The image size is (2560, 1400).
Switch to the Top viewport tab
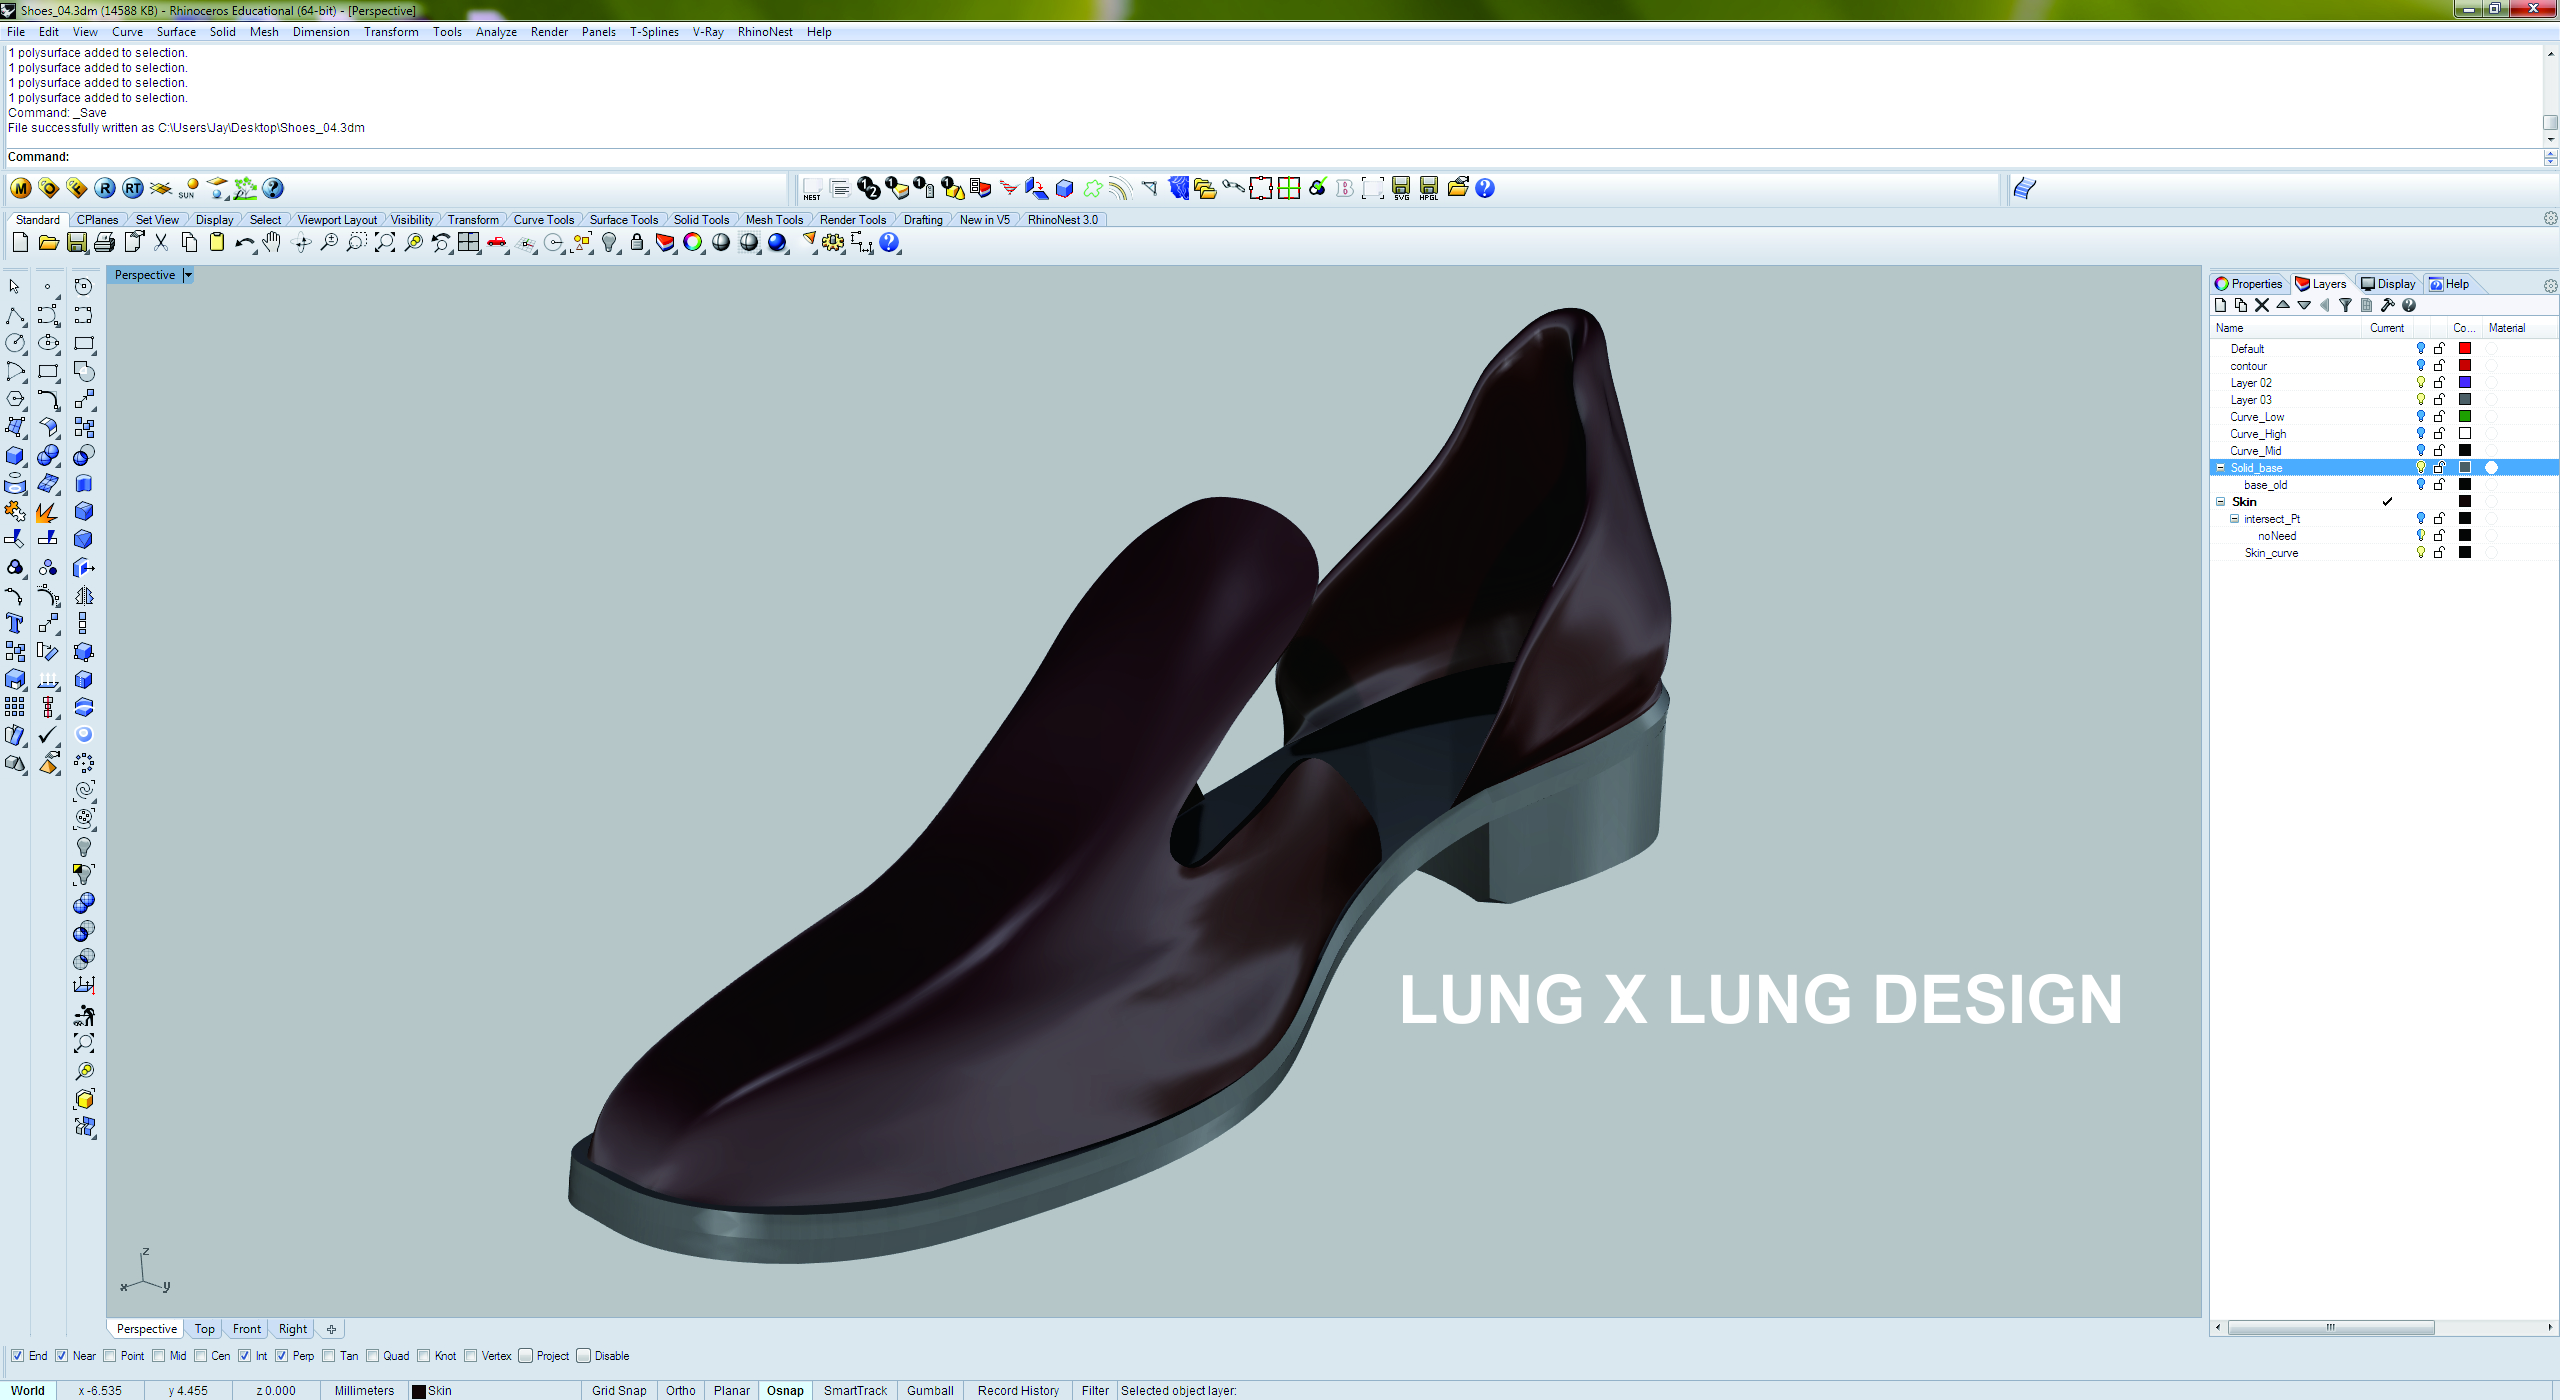[205, 1329]
